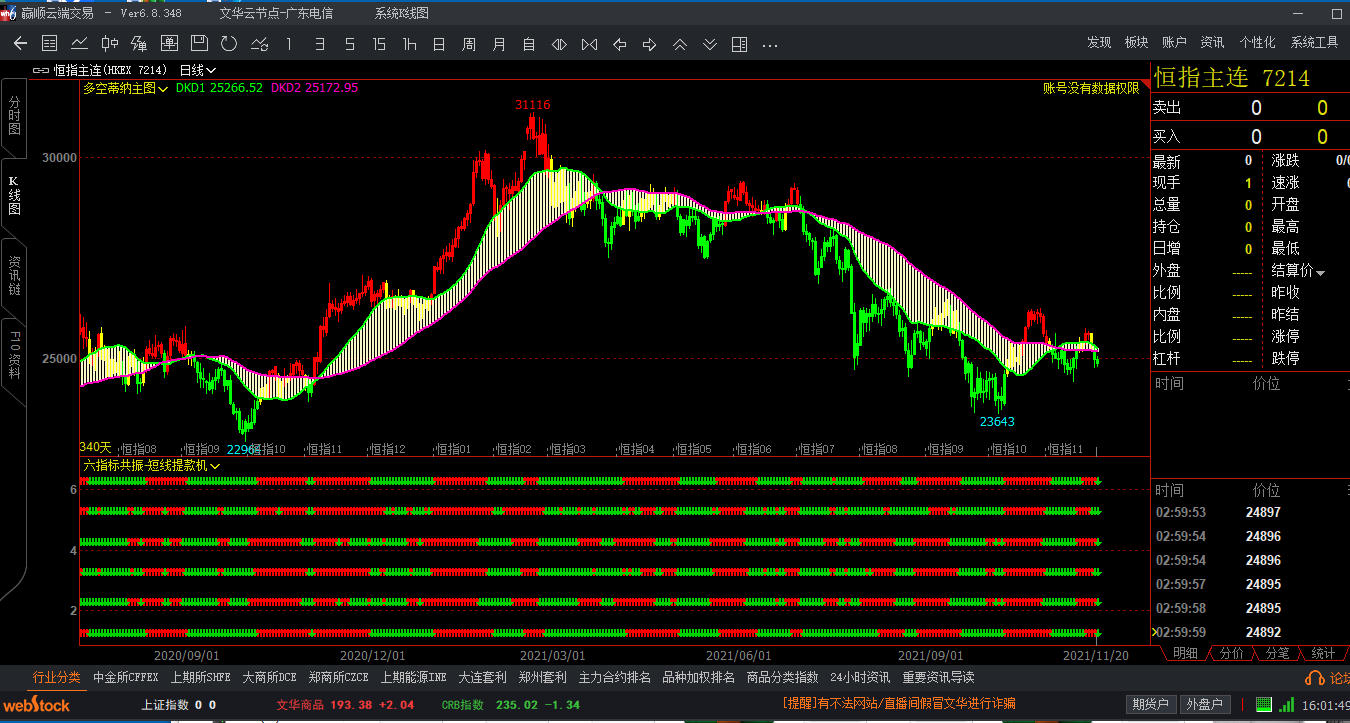The image size is (1350, 723).
Task: Select the candlestick chart icon
Action: 110,44
